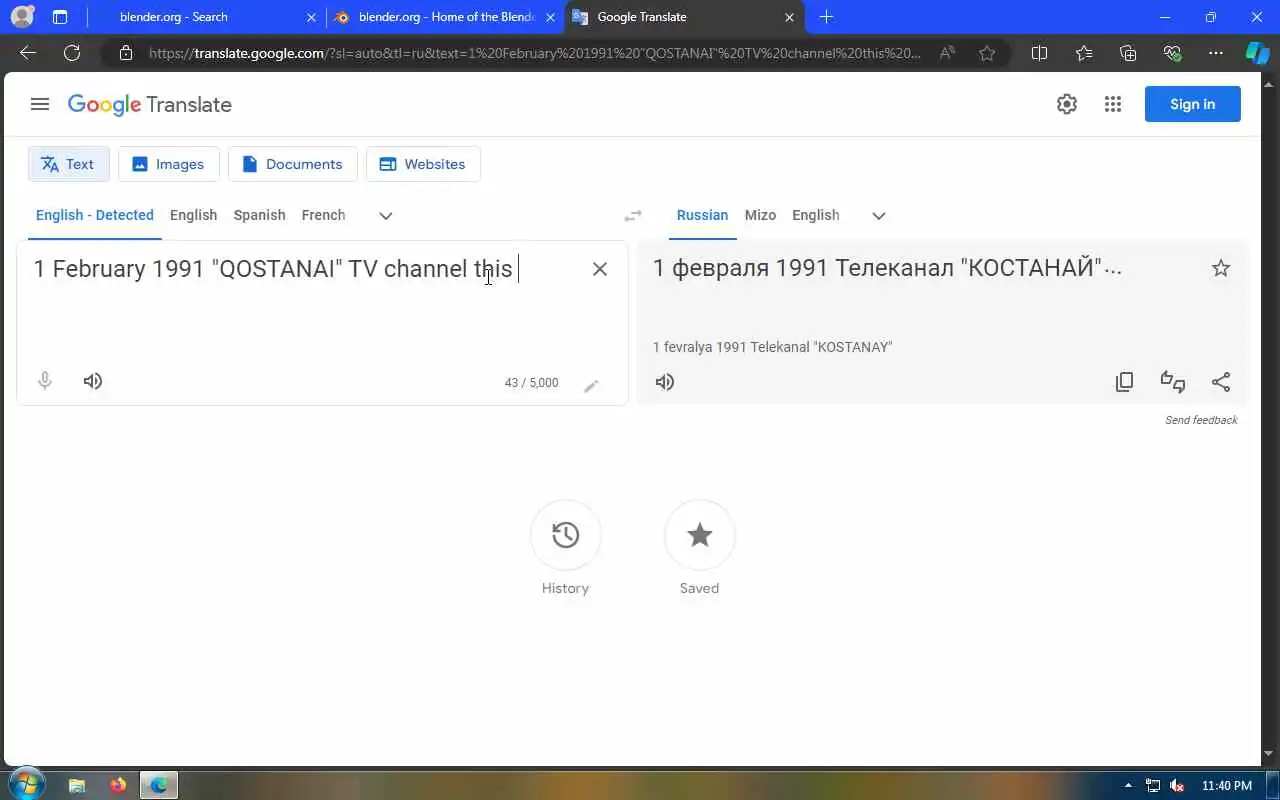Open Google Translate settings gear
The height and width of the screenshot is (800, 1280).
[1067, 104]
